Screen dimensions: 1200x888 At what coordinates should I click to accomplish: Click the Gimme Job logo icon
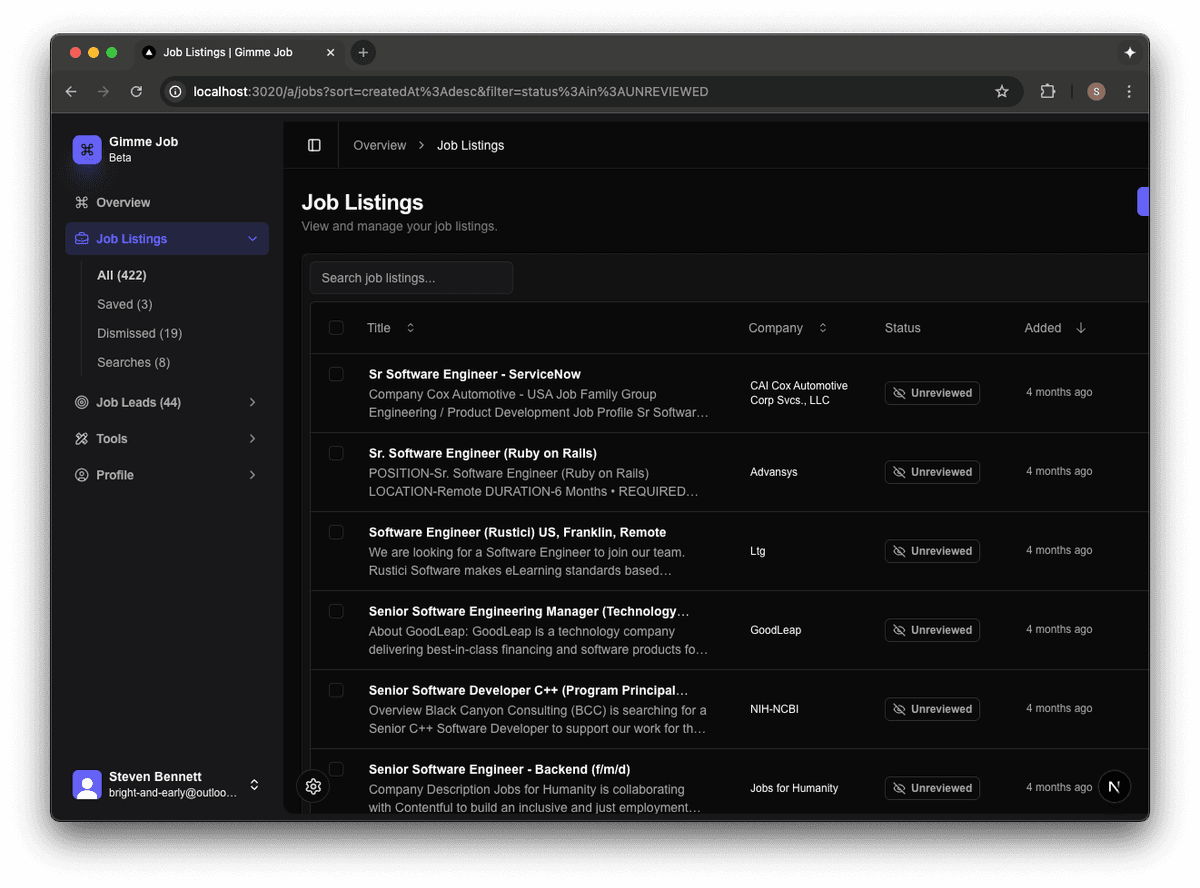coord(87,149)
